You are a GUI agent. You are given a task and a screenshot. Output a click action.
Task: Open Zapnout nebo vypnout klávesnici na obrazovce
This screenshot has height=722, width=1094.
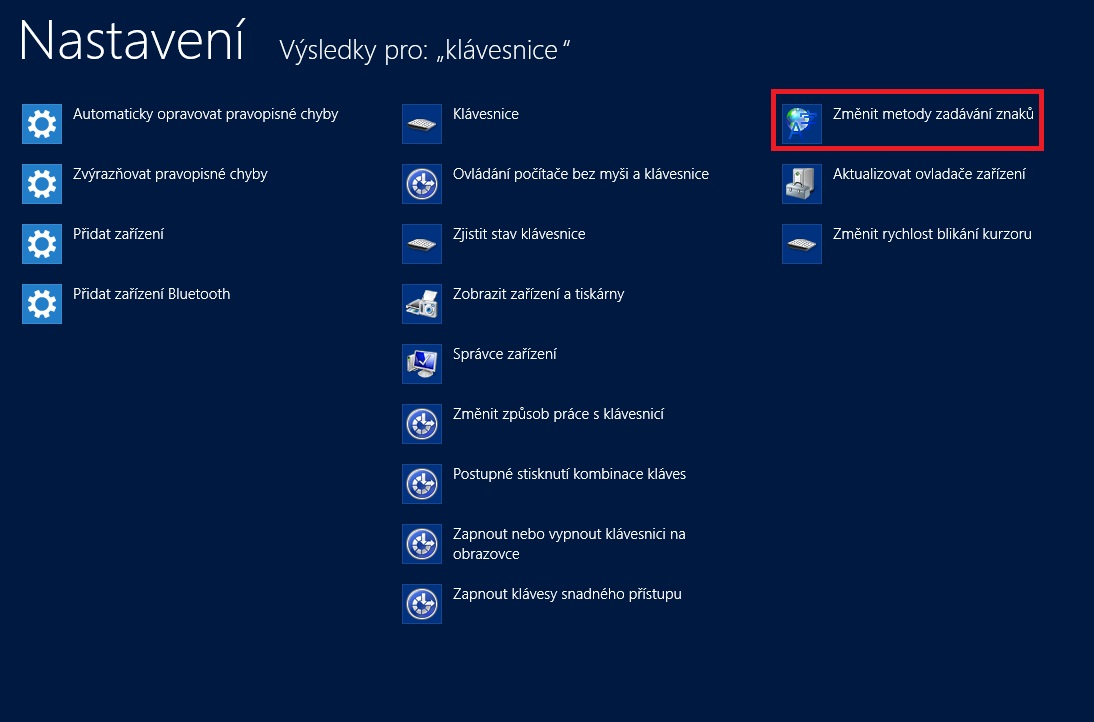click(569, 544)
